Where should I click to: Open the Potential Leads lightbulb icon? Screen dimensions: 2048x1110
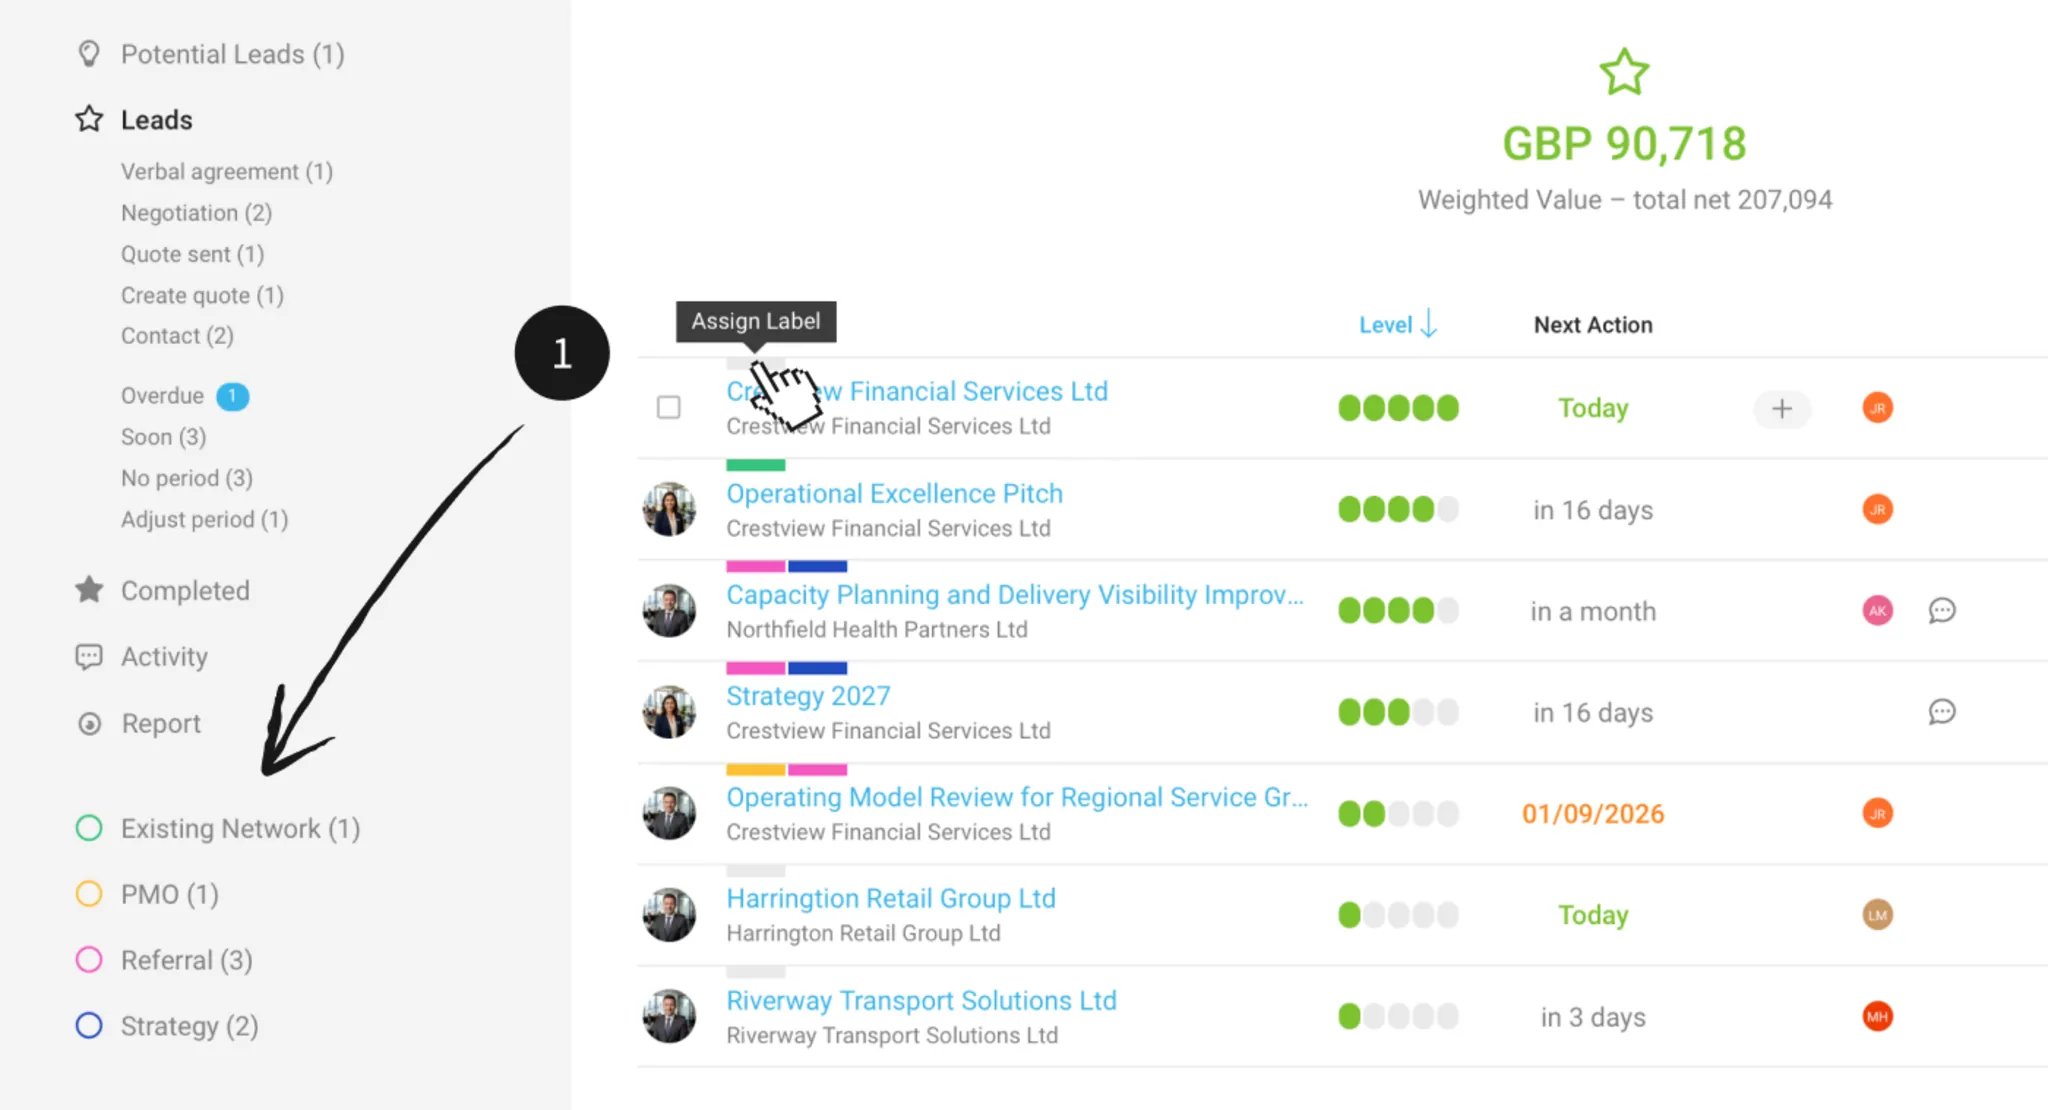tap(89, 54)
